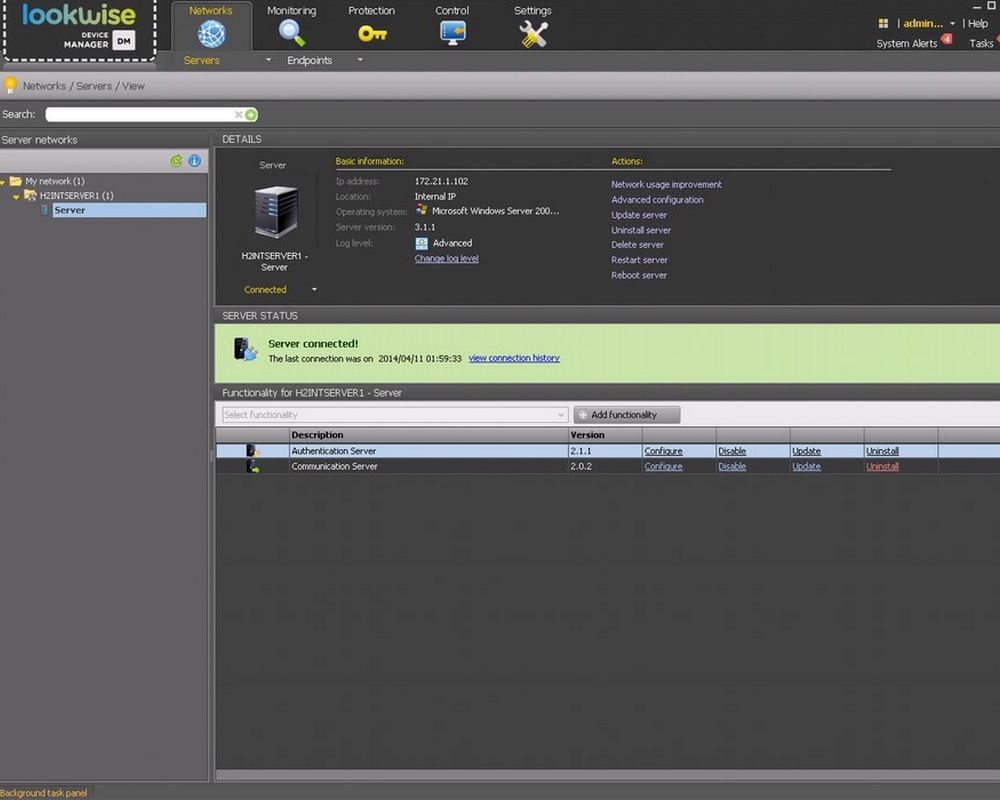Open the Protection key icon
This screenshot has width=1000, height=800.
[372, 33]
